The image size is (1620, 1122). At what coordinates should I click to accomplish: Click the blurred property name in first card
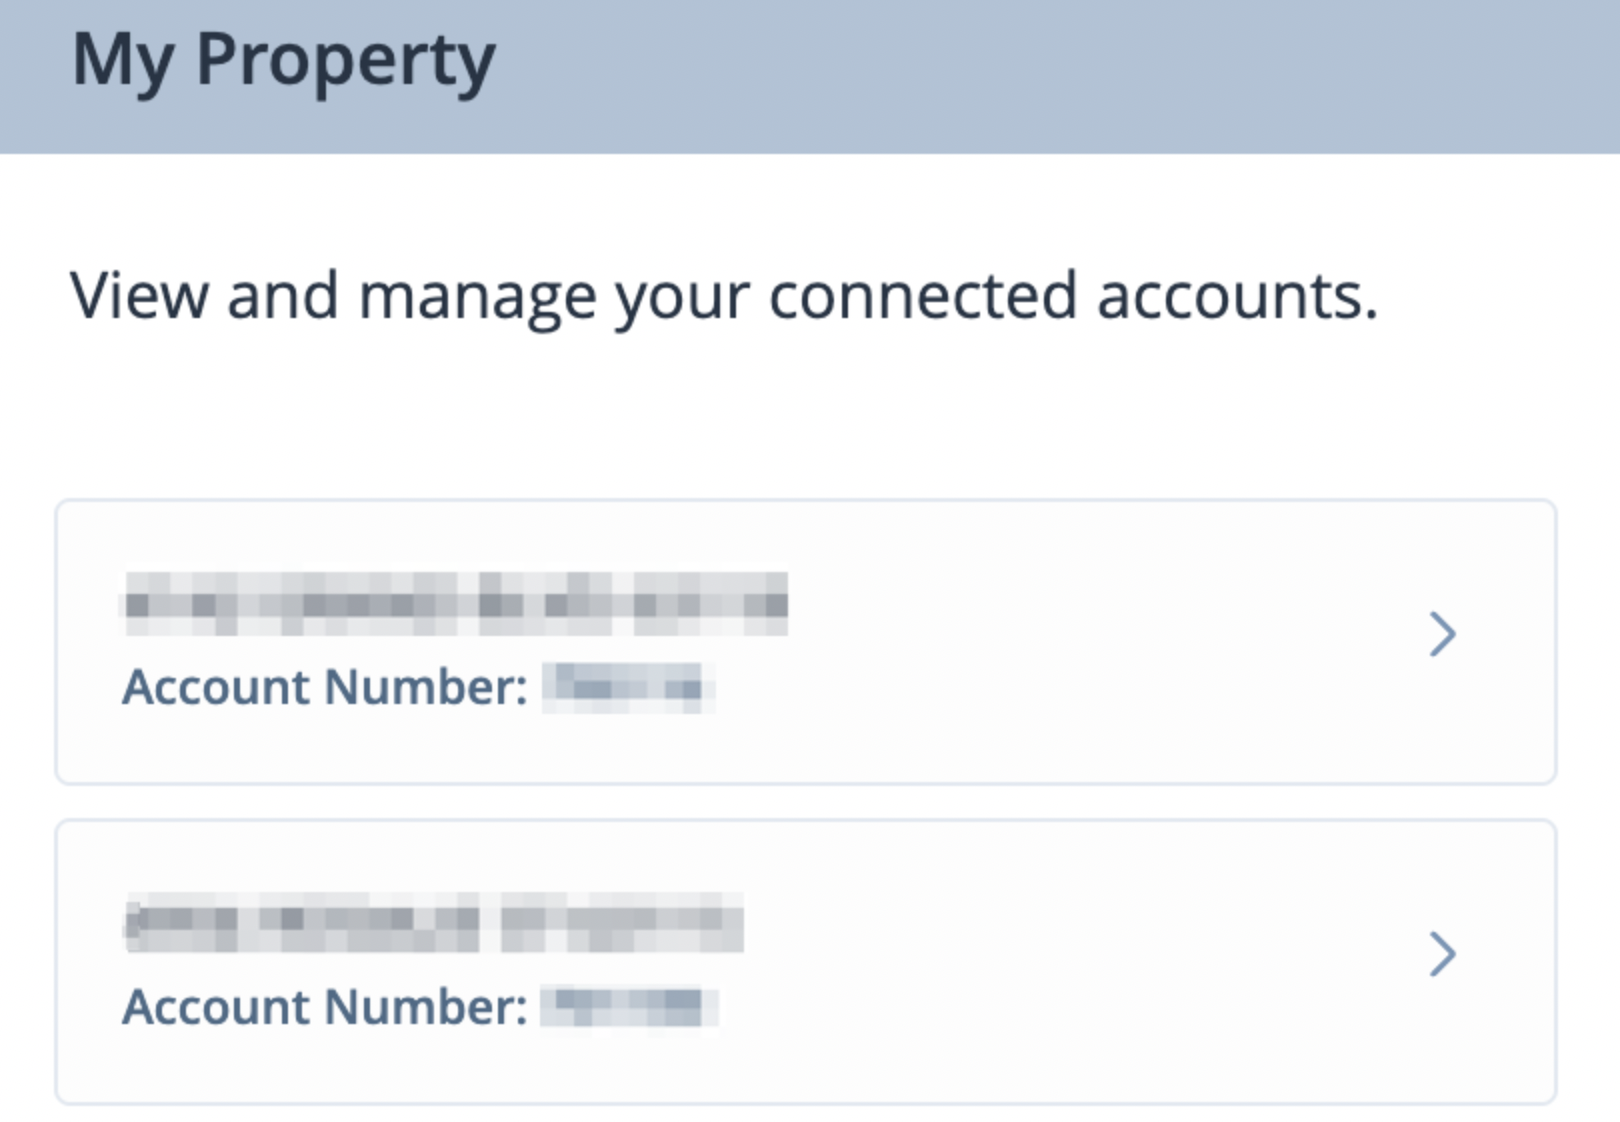[456, 604]
